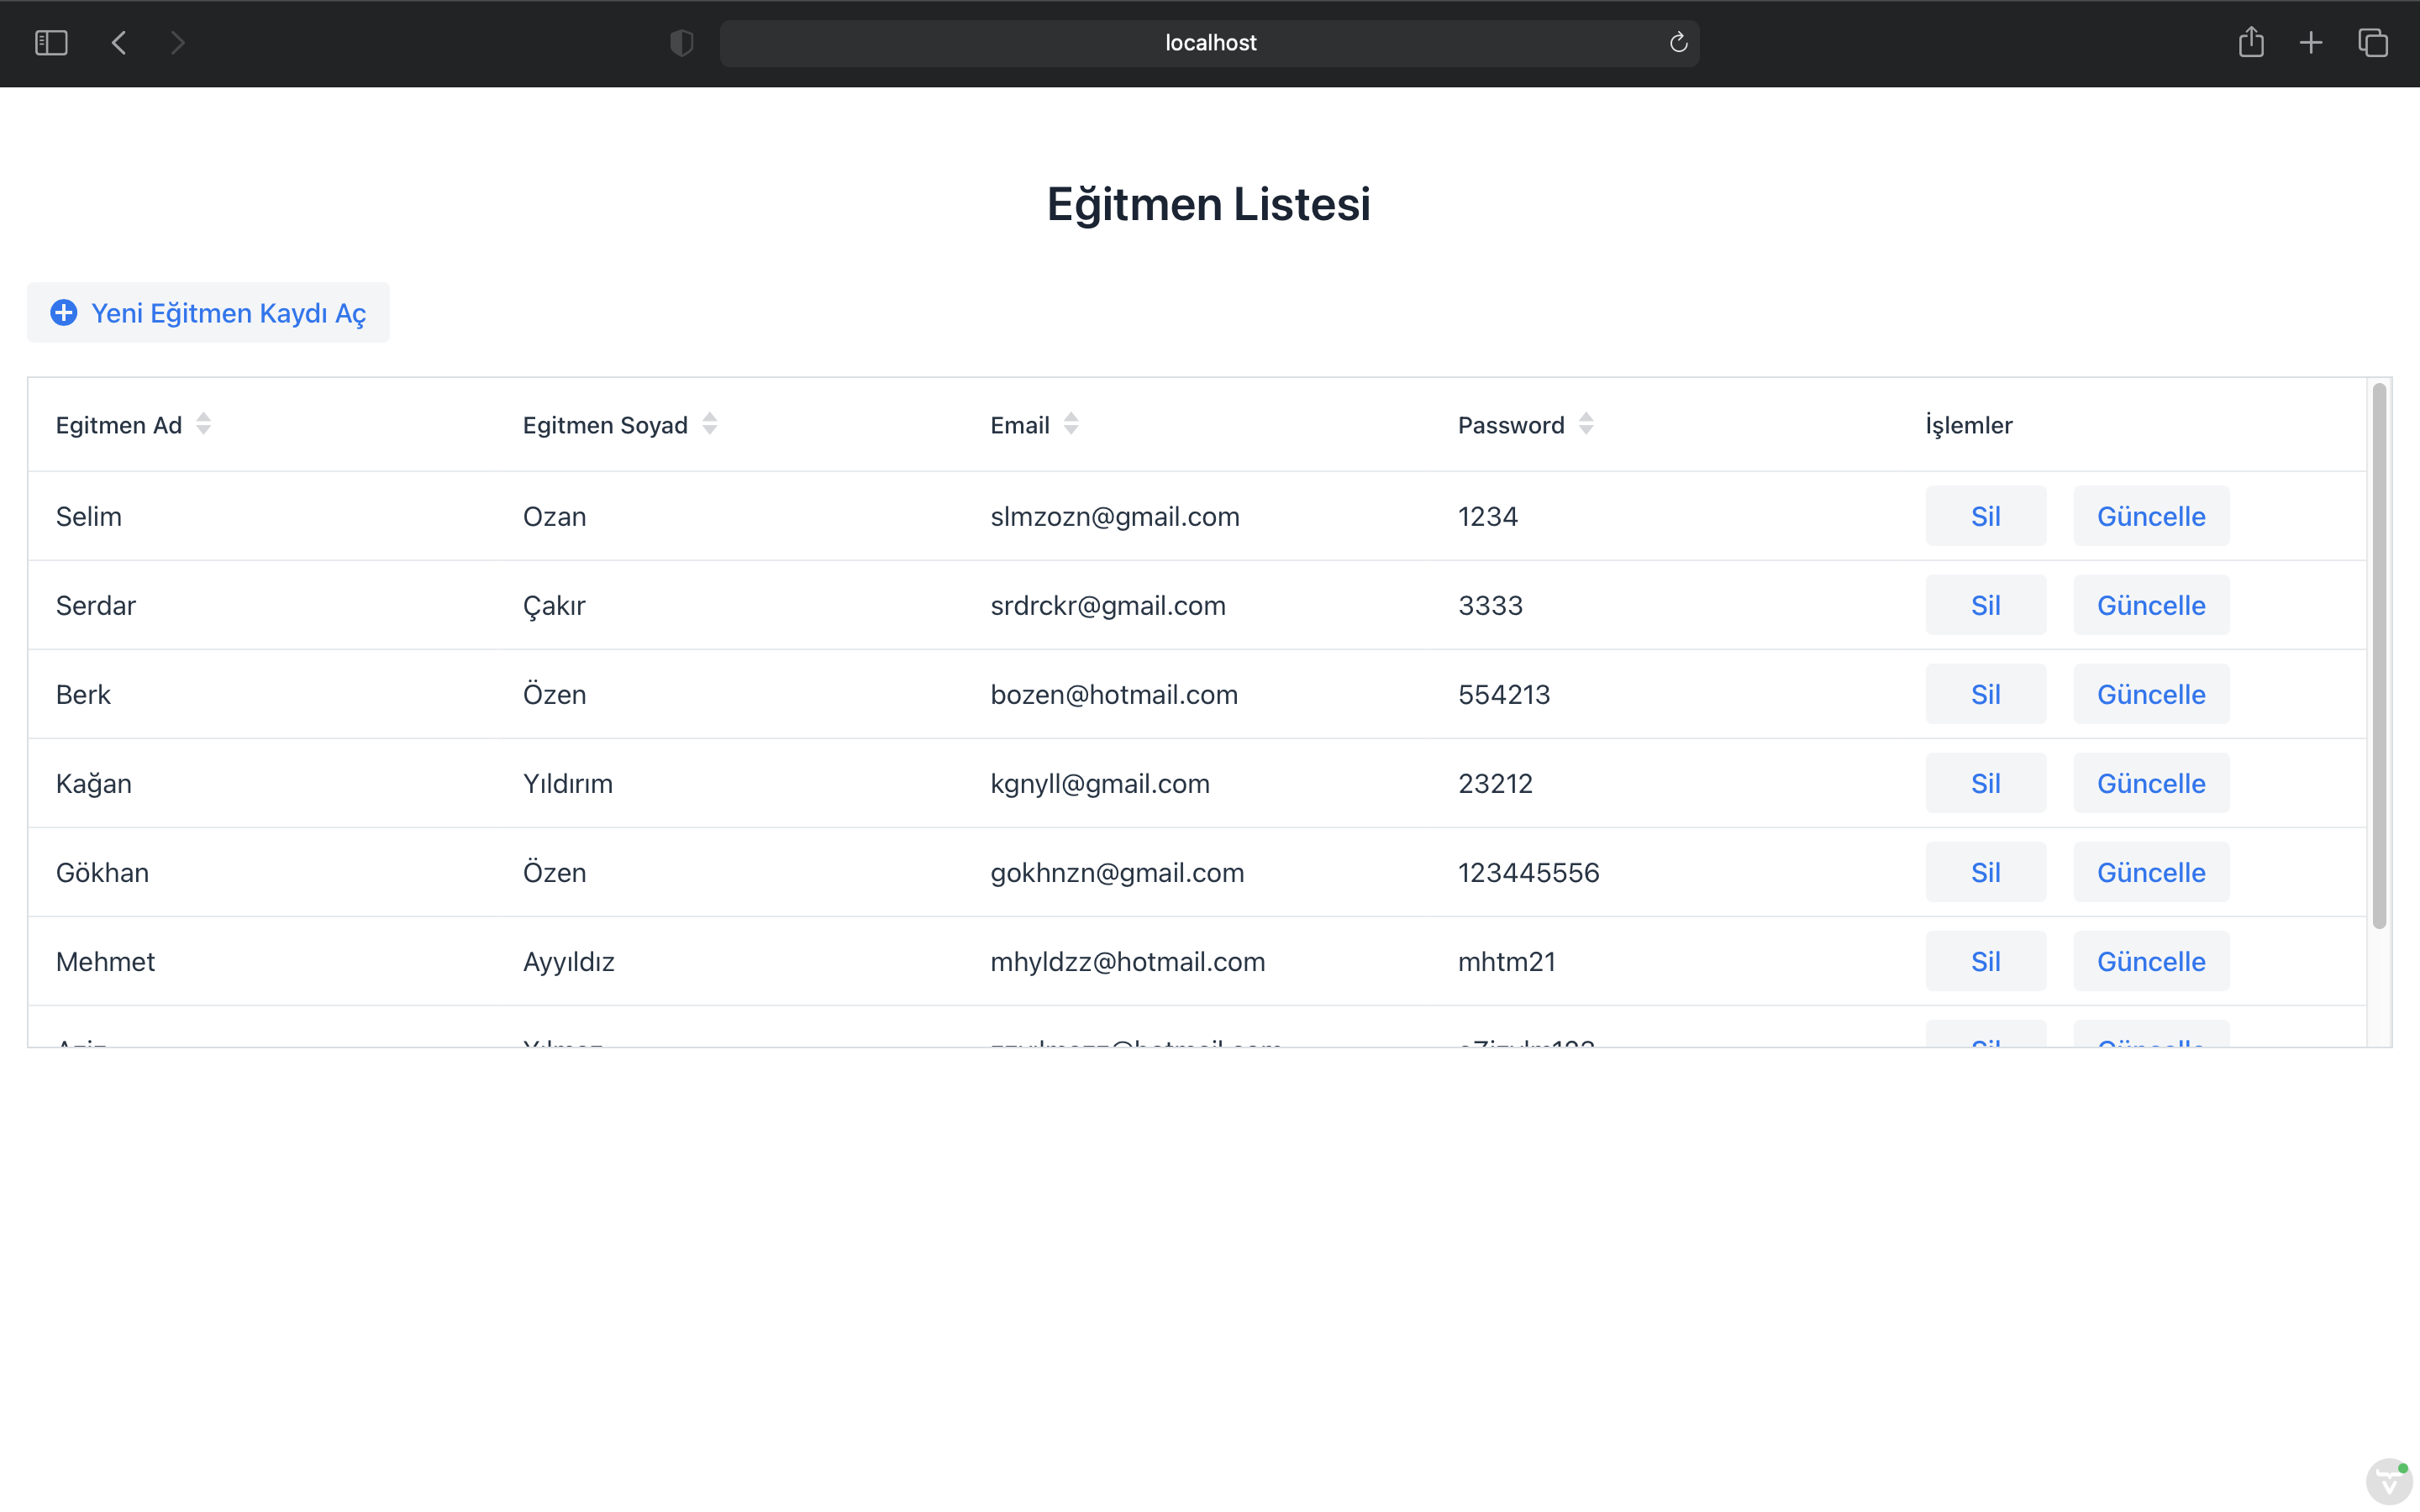Click the sort arrows on Egitmen Soyad

click(x=710, y=423)
